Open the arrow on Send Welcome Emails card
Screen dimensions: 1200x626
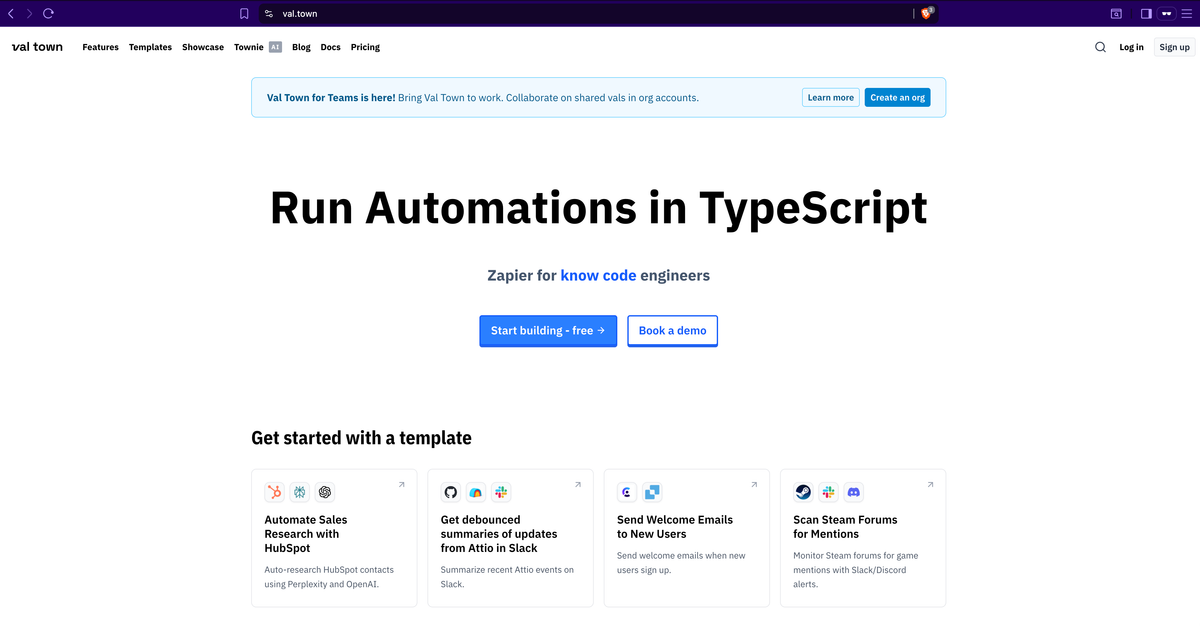click(x=754, y=485)
